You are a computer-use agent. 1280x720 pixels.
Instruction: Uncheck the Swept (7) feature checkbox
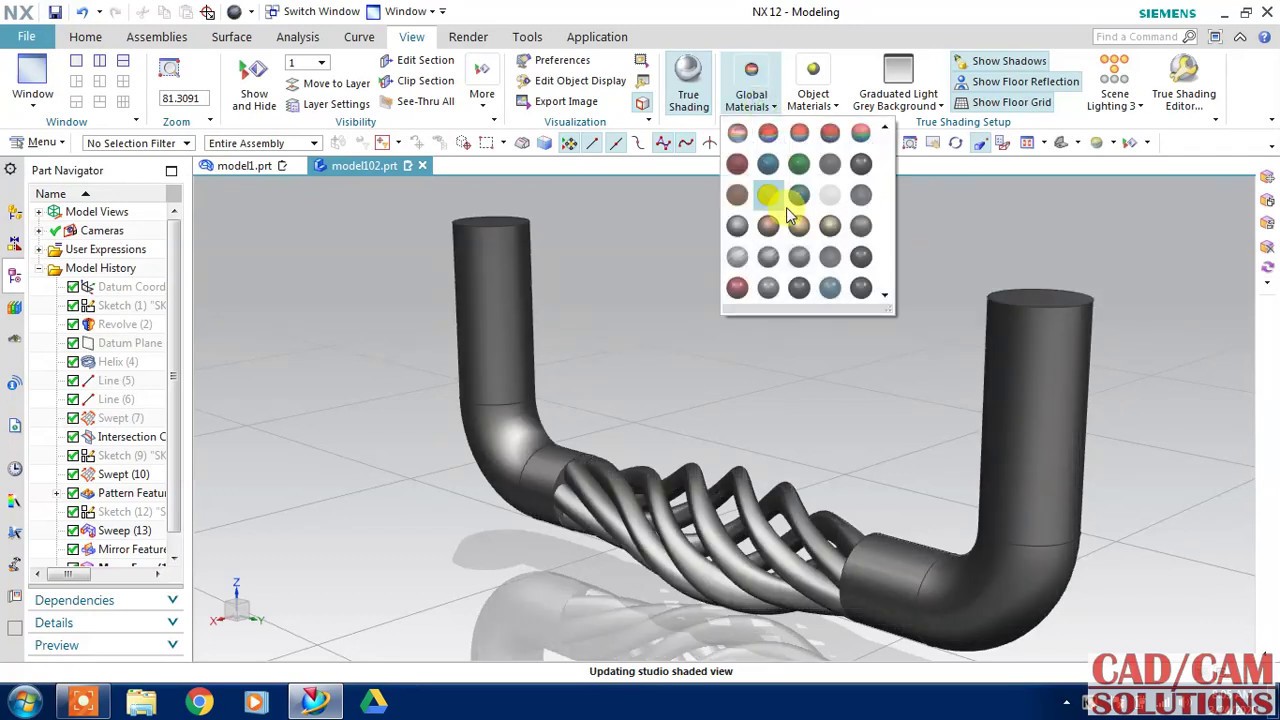click(x=73, y=418)
